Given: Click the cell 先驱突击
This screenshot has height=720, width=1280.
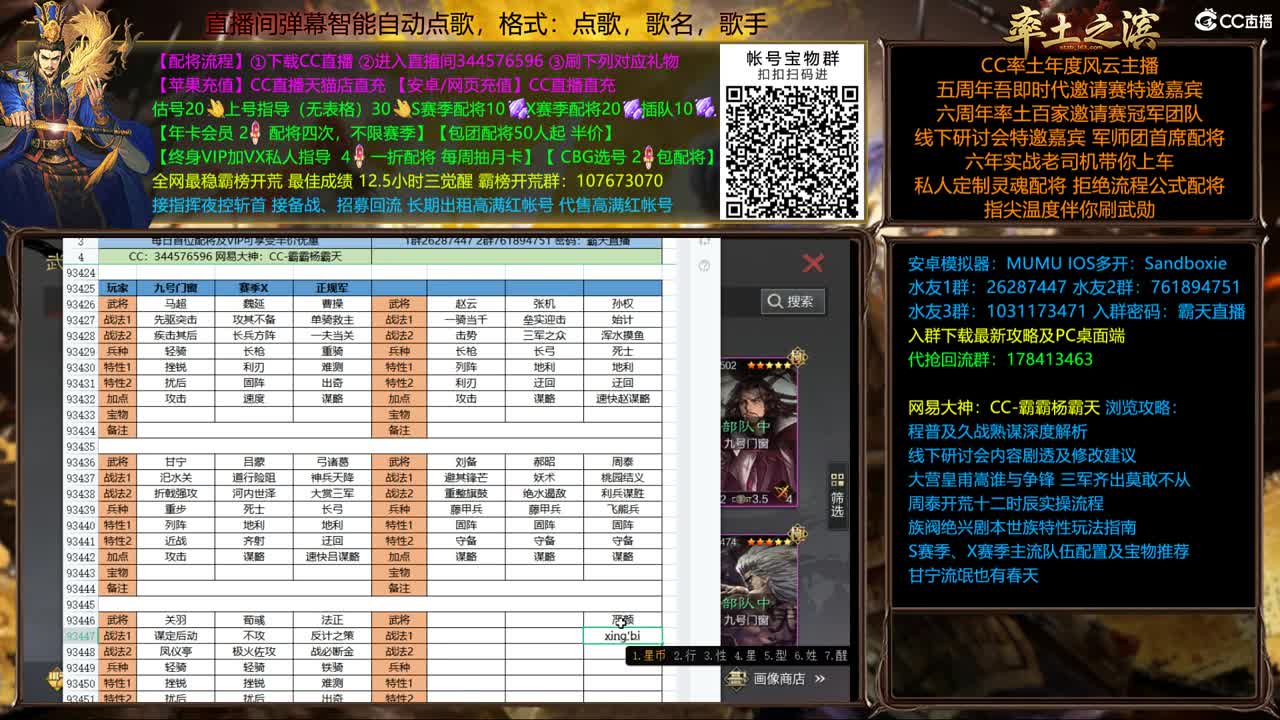Looking at the screenshot, I should click(175, 320).
